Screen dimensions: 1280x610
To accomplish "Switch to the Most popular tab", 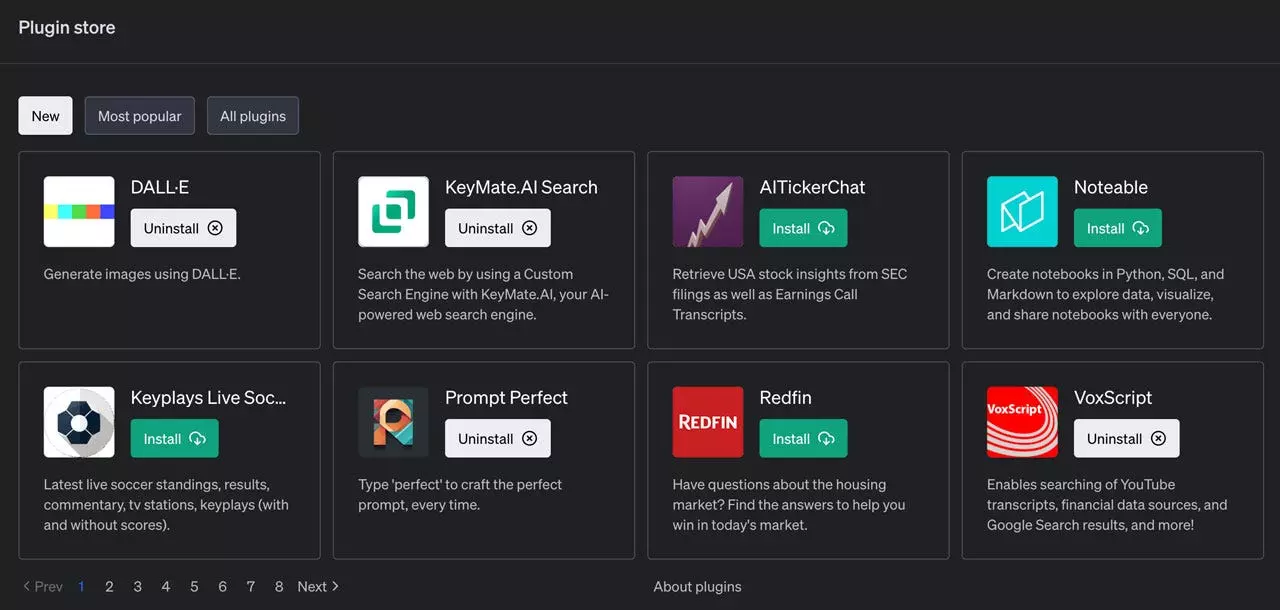I will point(140,116).
